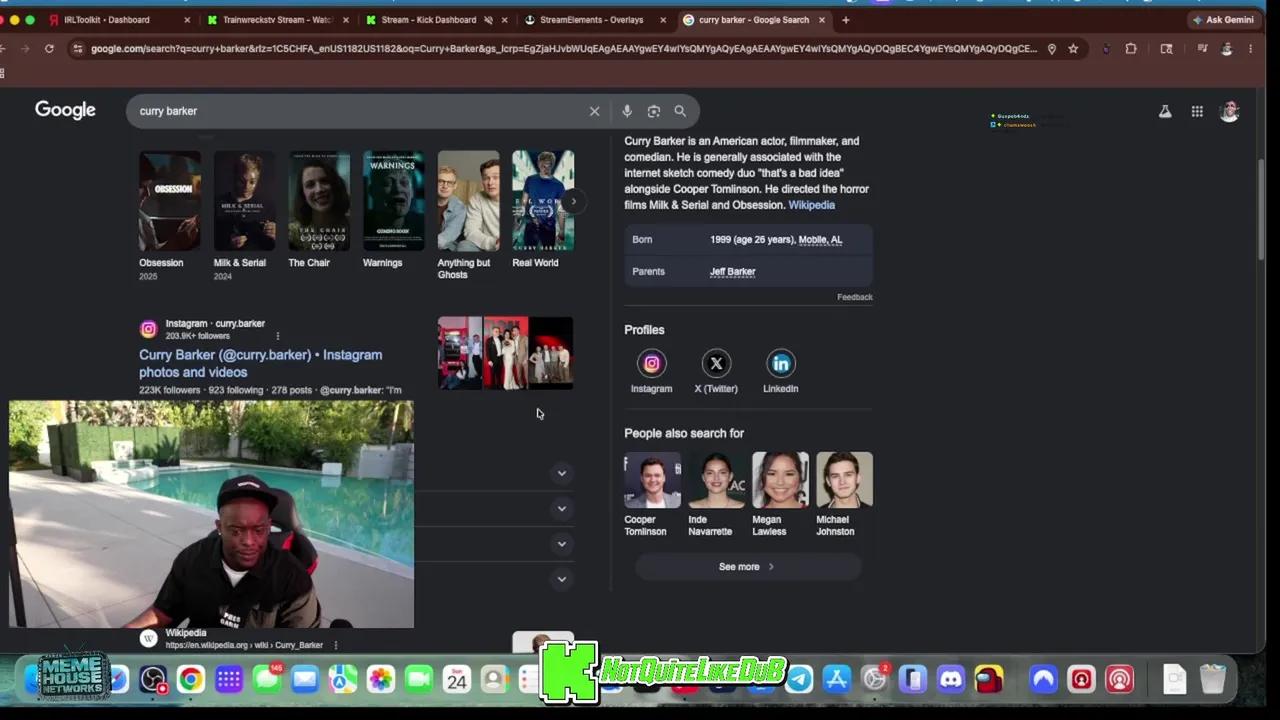Viewport: 1280px width, 720px height.
Task: Open Discord from the dock
Action: pos(951,680)
